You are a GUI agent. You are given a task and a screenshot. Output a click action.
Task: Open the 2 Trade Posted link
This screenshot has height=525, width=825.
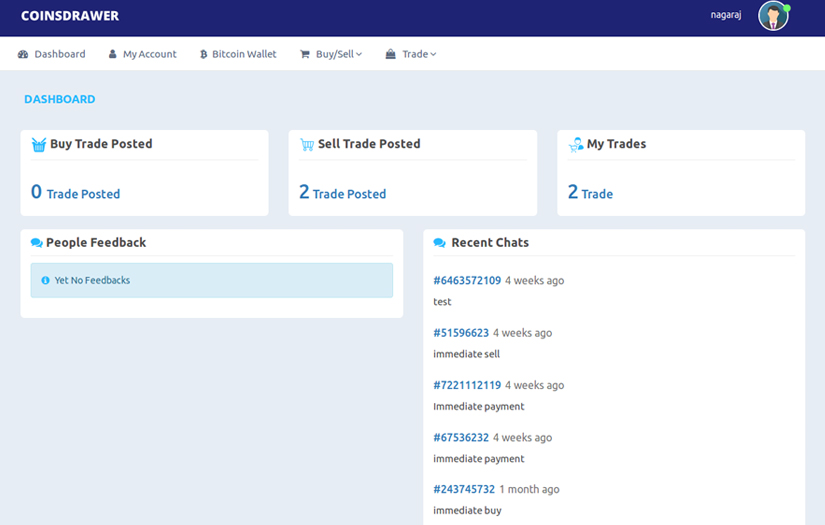tap(343, 193)
